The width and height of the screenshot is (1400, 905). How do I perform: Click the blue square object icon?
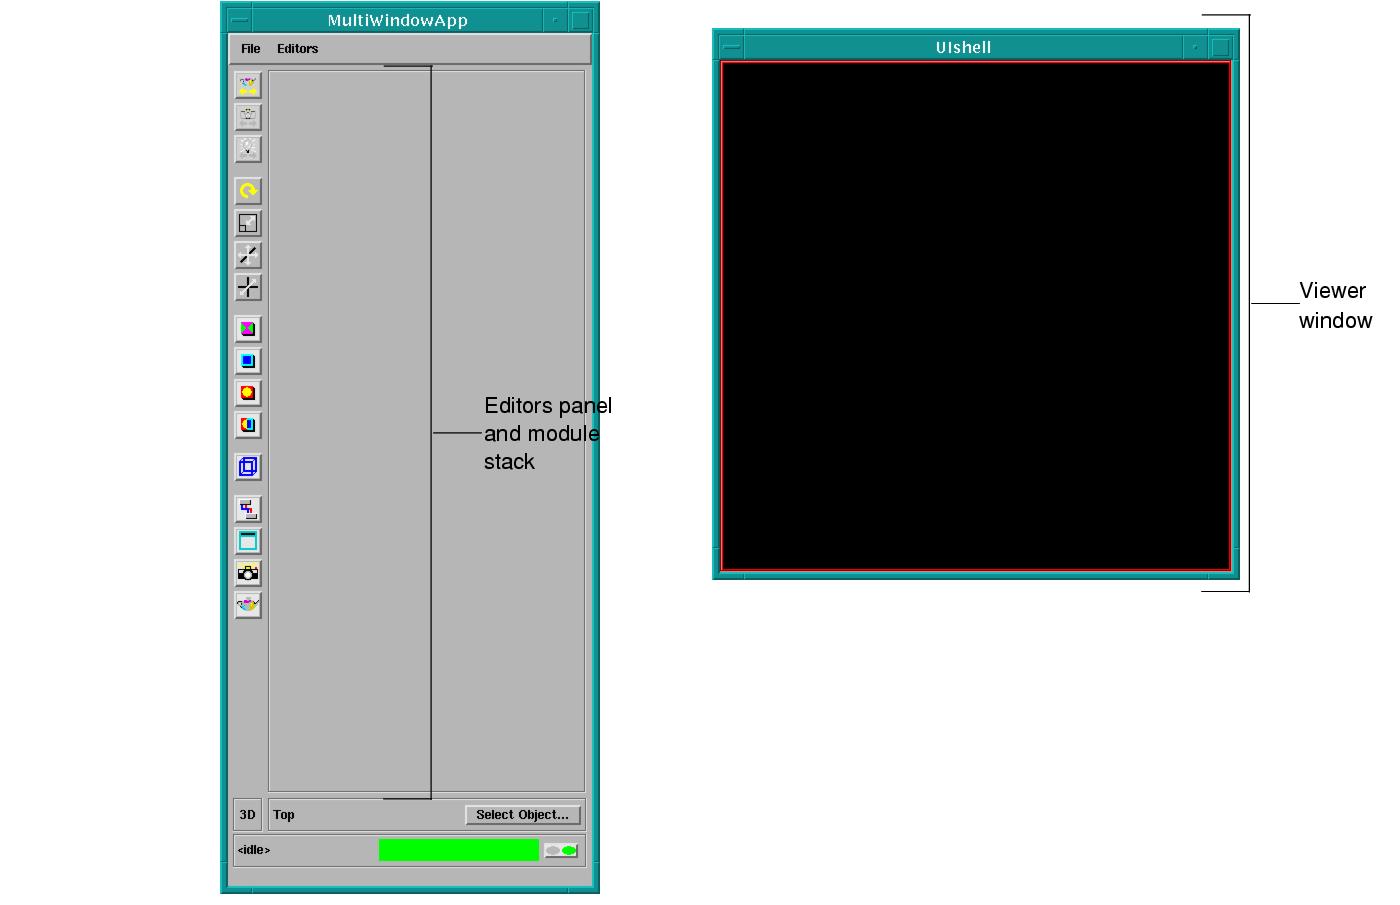[248, 361]
